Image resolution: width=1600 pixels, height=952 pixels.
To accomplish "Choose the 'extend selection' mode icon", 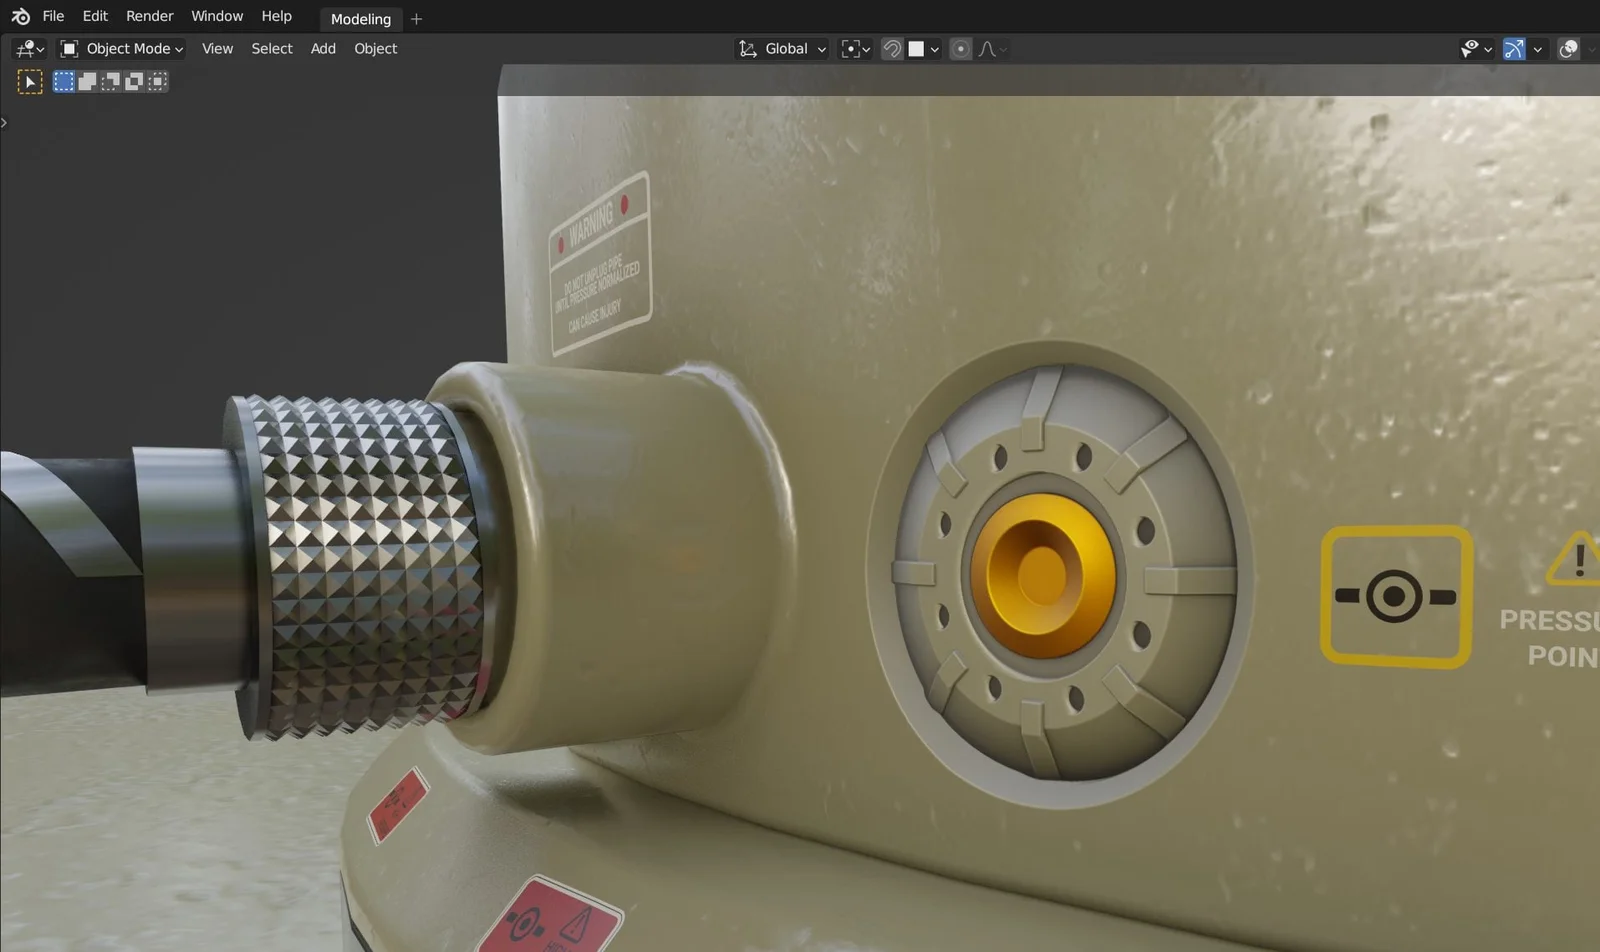I will click(x=87, y=82).
